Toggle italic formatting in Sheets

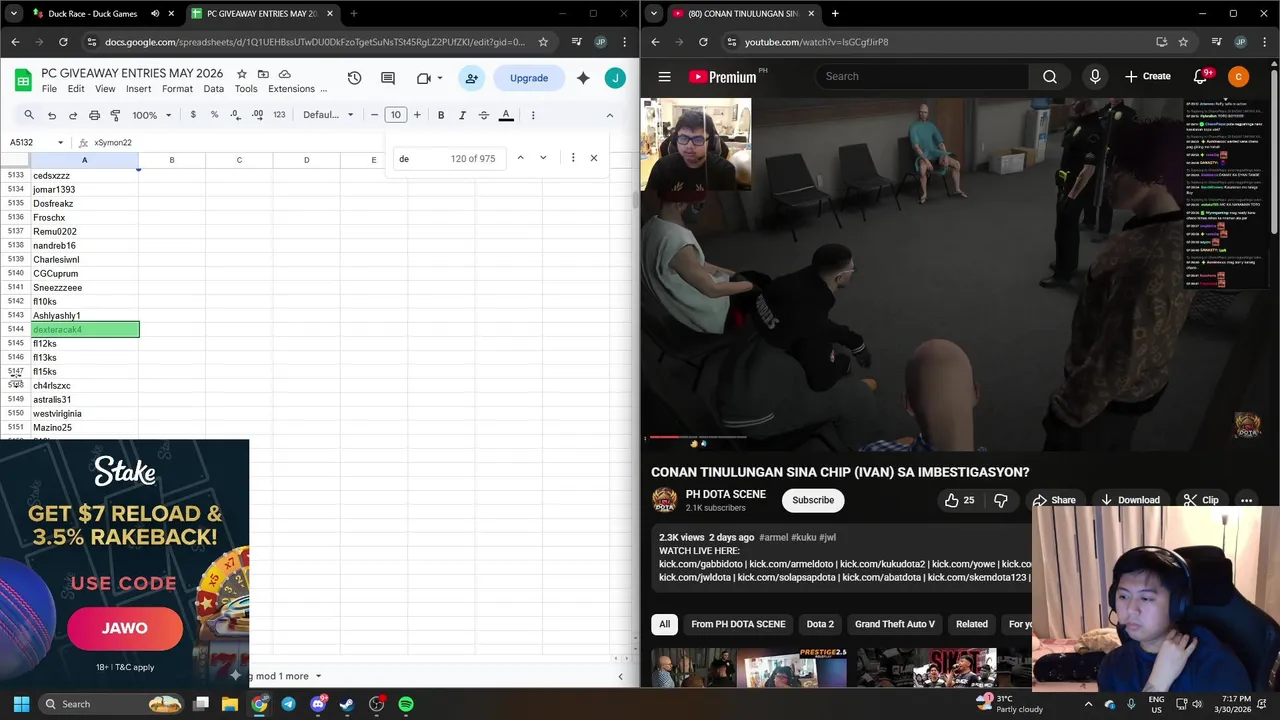click(462, 115)
